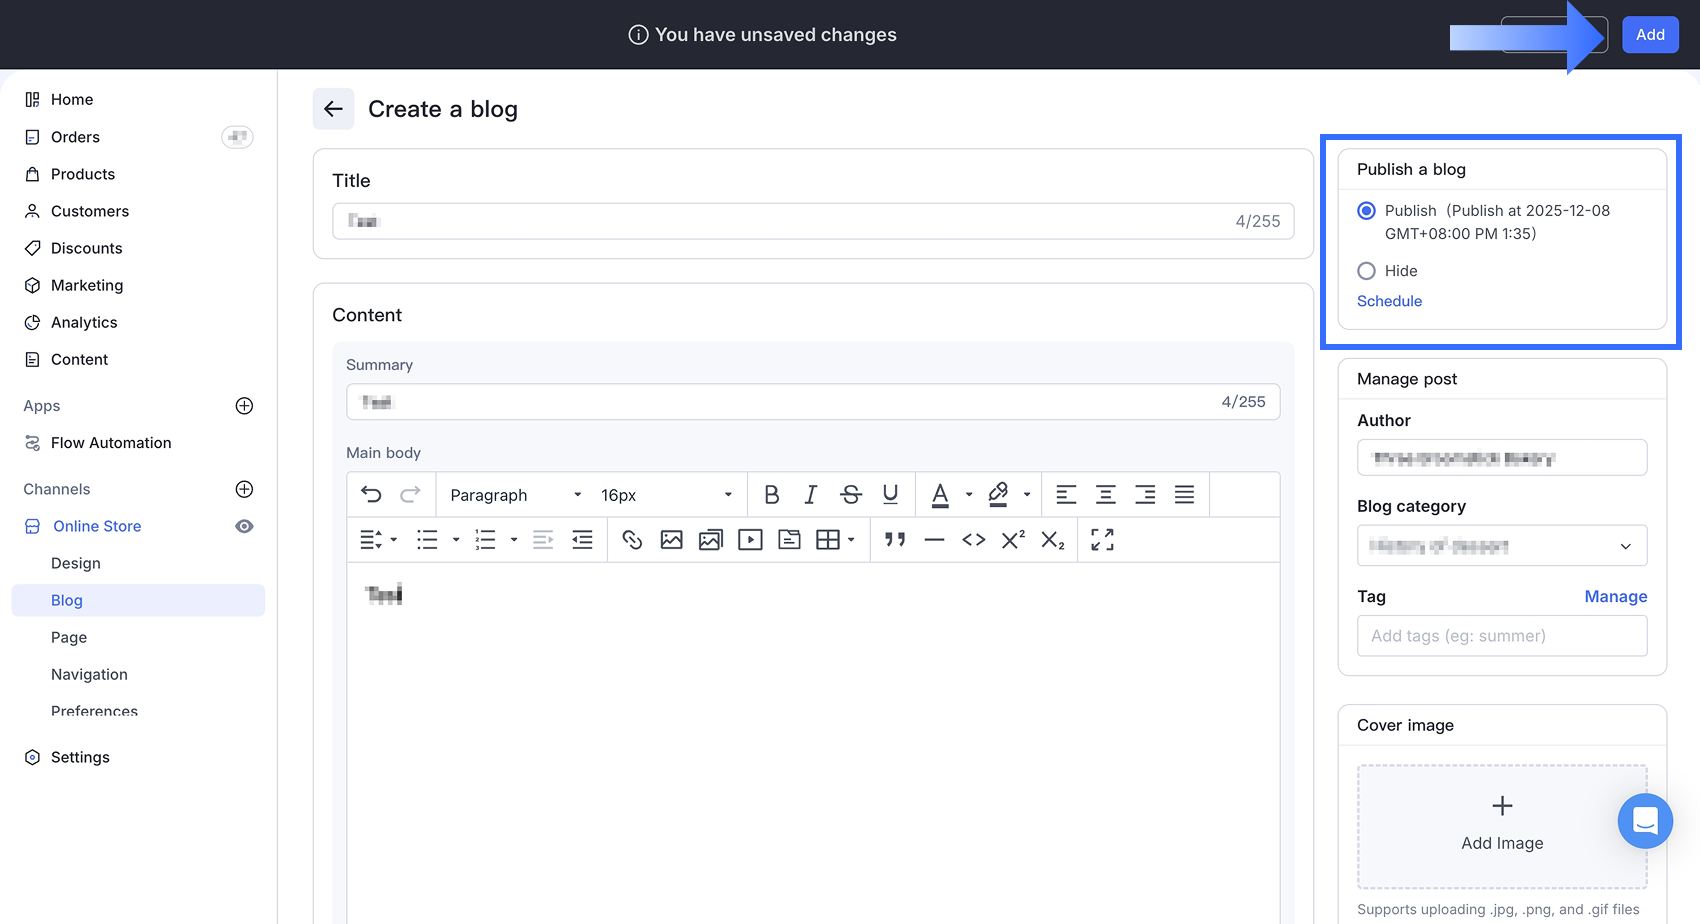Open the text color picker
Viewport: 1700px width, 924px height.
(940, 495)
